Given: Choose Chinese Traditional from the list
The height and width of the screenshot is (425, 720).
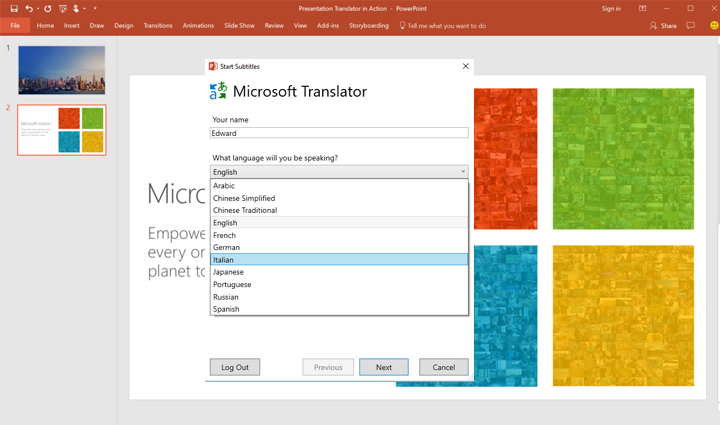Looking at the screenshot, I should 339,210.
